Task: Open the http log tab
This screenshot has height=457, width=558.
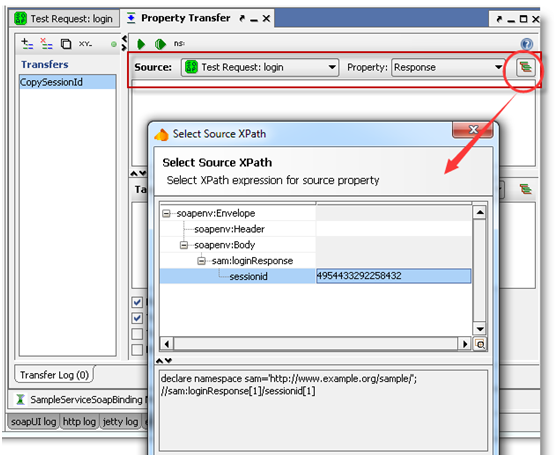Action: tap(79, 422)
